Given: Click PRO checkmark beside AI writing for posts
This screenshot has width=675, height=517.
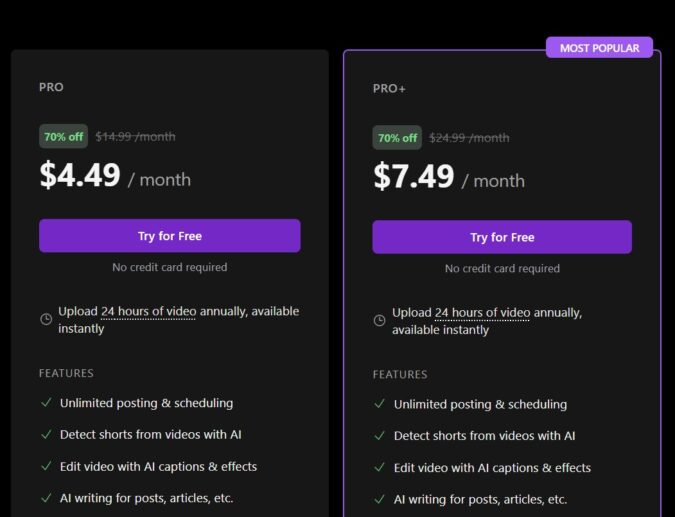Looking at the screenshot, I should pos(46,498).
